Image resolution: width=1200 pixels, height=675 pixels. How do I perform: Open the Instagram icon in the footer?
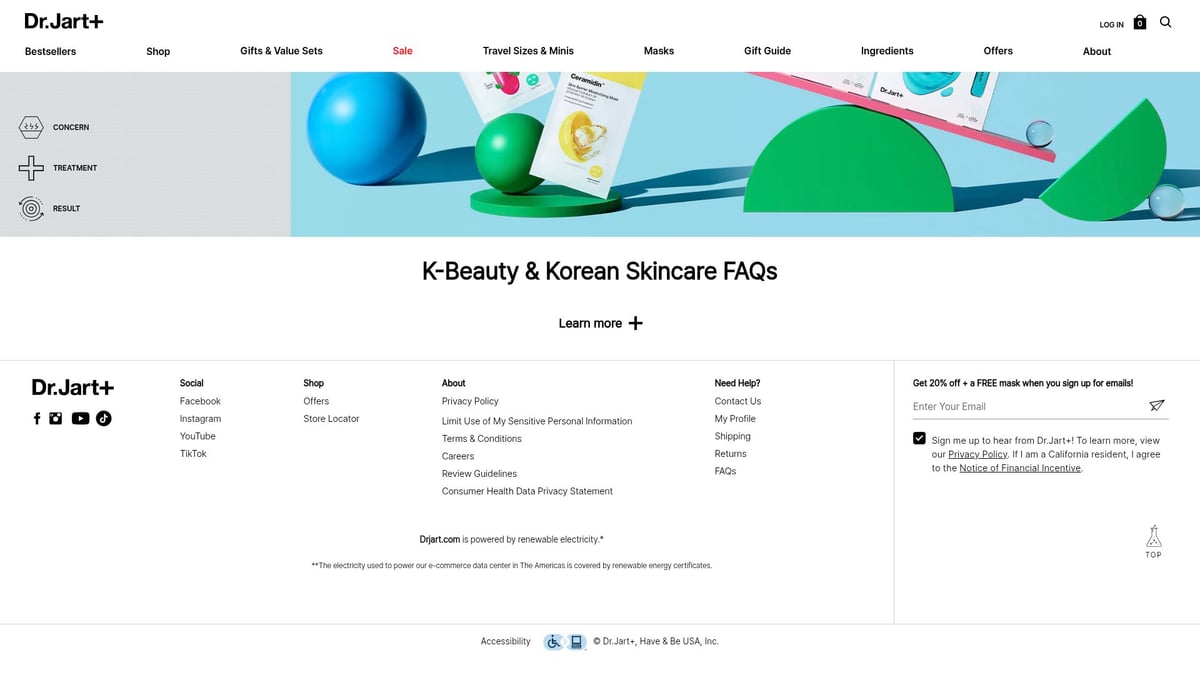coord(57,418)
